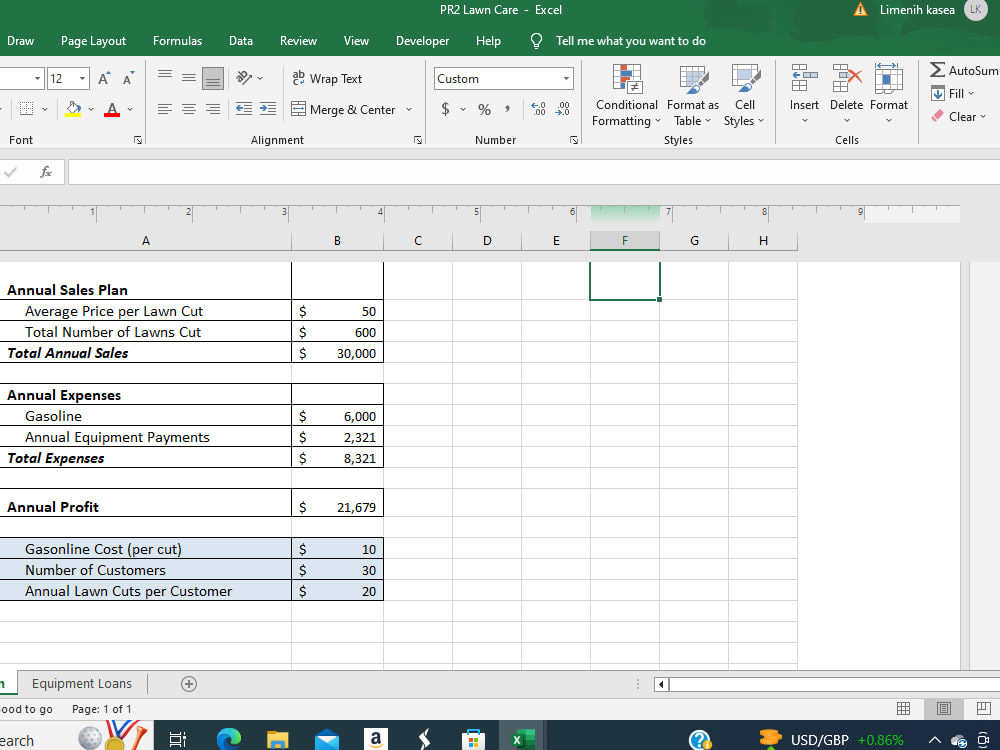The image size is (1000, 750).
Task: Apply middle vertical alignment
Action: 189,78
